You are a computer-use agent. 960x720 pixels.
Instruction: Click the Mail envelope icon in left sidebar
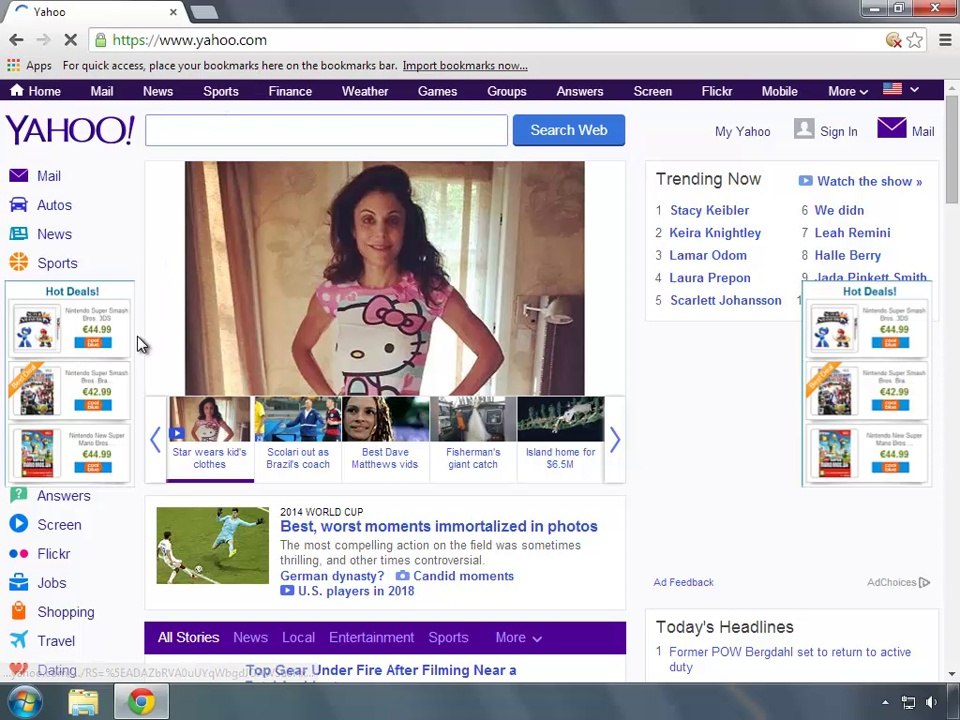18,176
